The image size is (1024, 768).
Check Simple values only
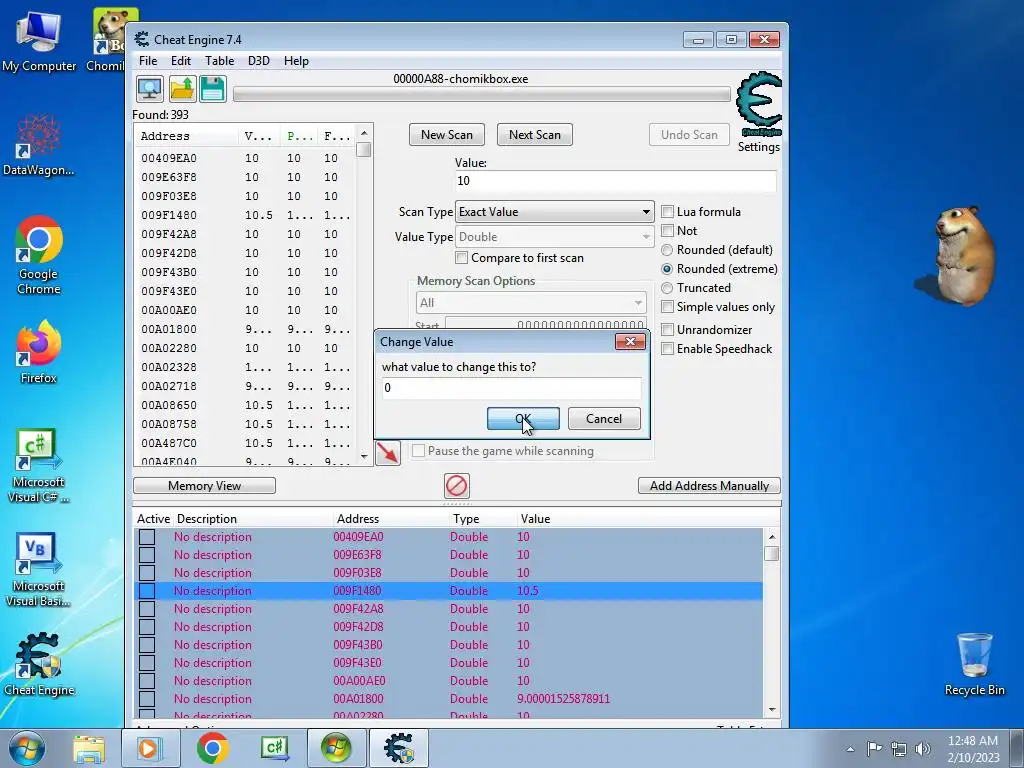667,307
